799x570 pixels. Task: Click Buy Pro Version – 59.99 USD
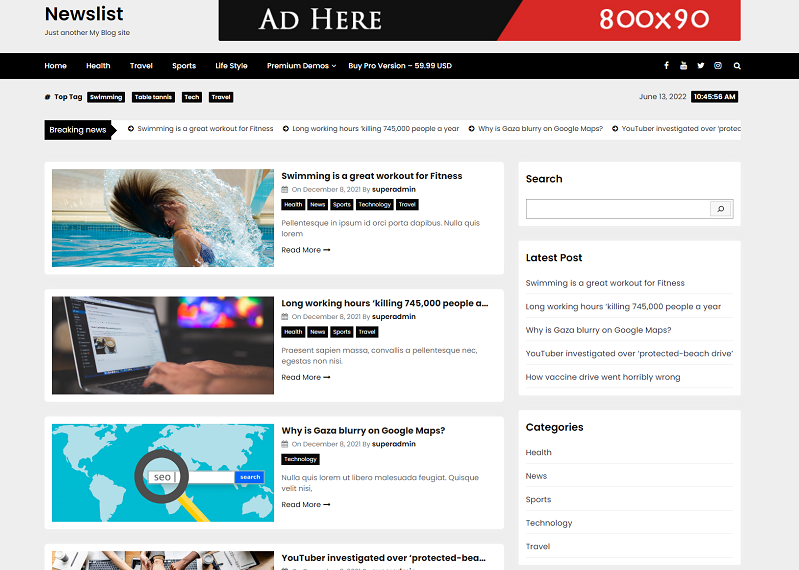click(x=400, y=66)
